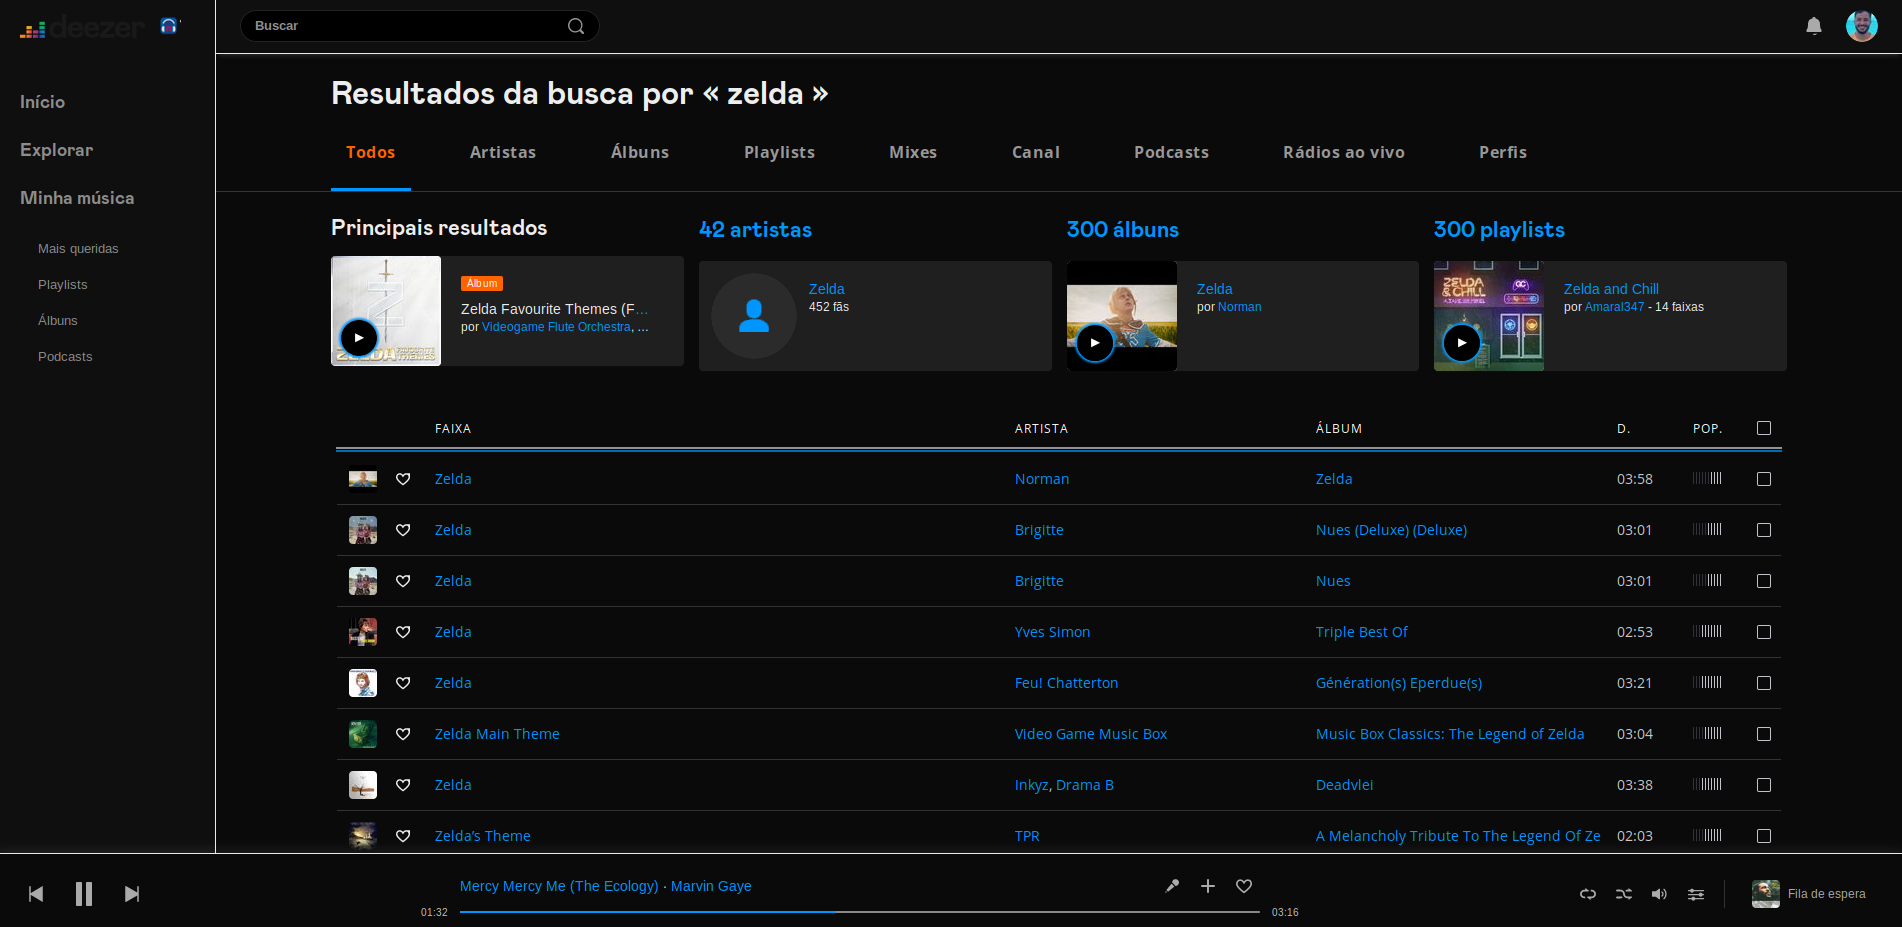Image resolution: width=1902 pixels, height=927 pixels.
Task: Skip to the next track
Action: 132,894
